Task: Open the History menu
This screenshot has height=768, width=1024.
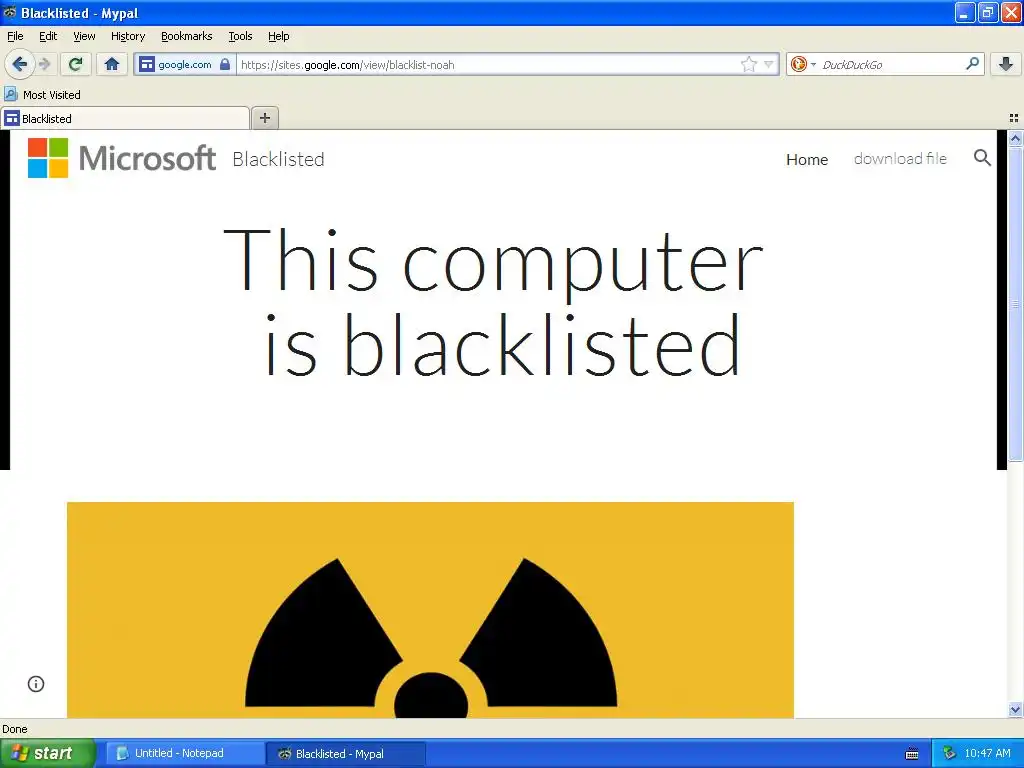Action: tap(128, 36)
